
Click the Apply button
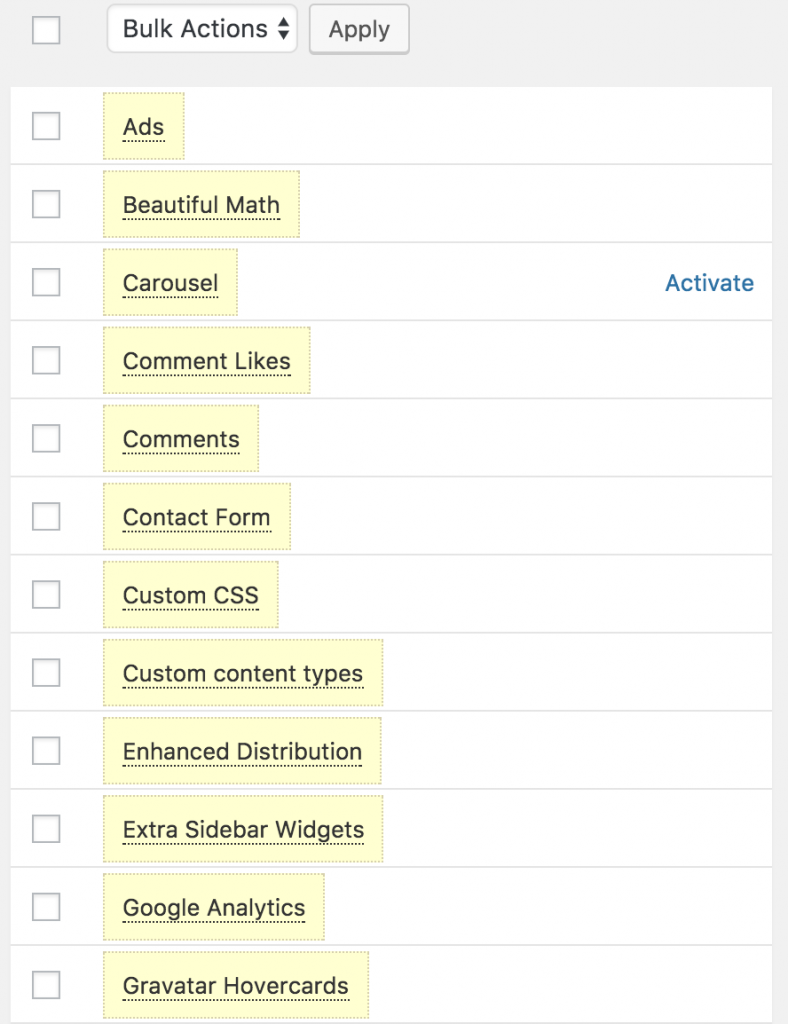(x=359, y=30)
